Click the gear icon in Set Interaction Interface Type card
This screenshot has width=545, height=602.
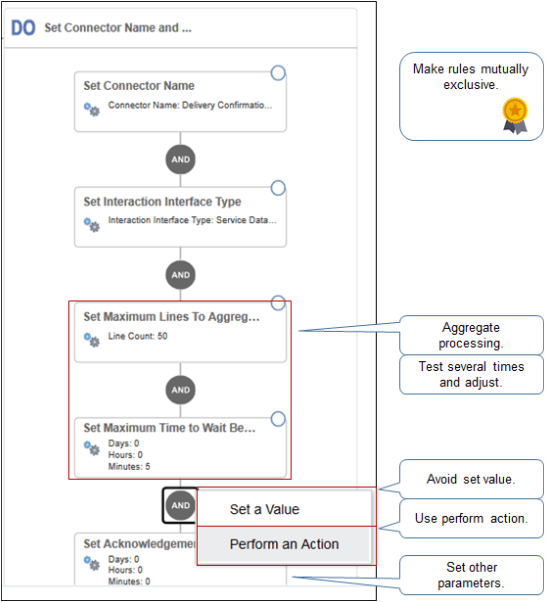tap(92, 225)
